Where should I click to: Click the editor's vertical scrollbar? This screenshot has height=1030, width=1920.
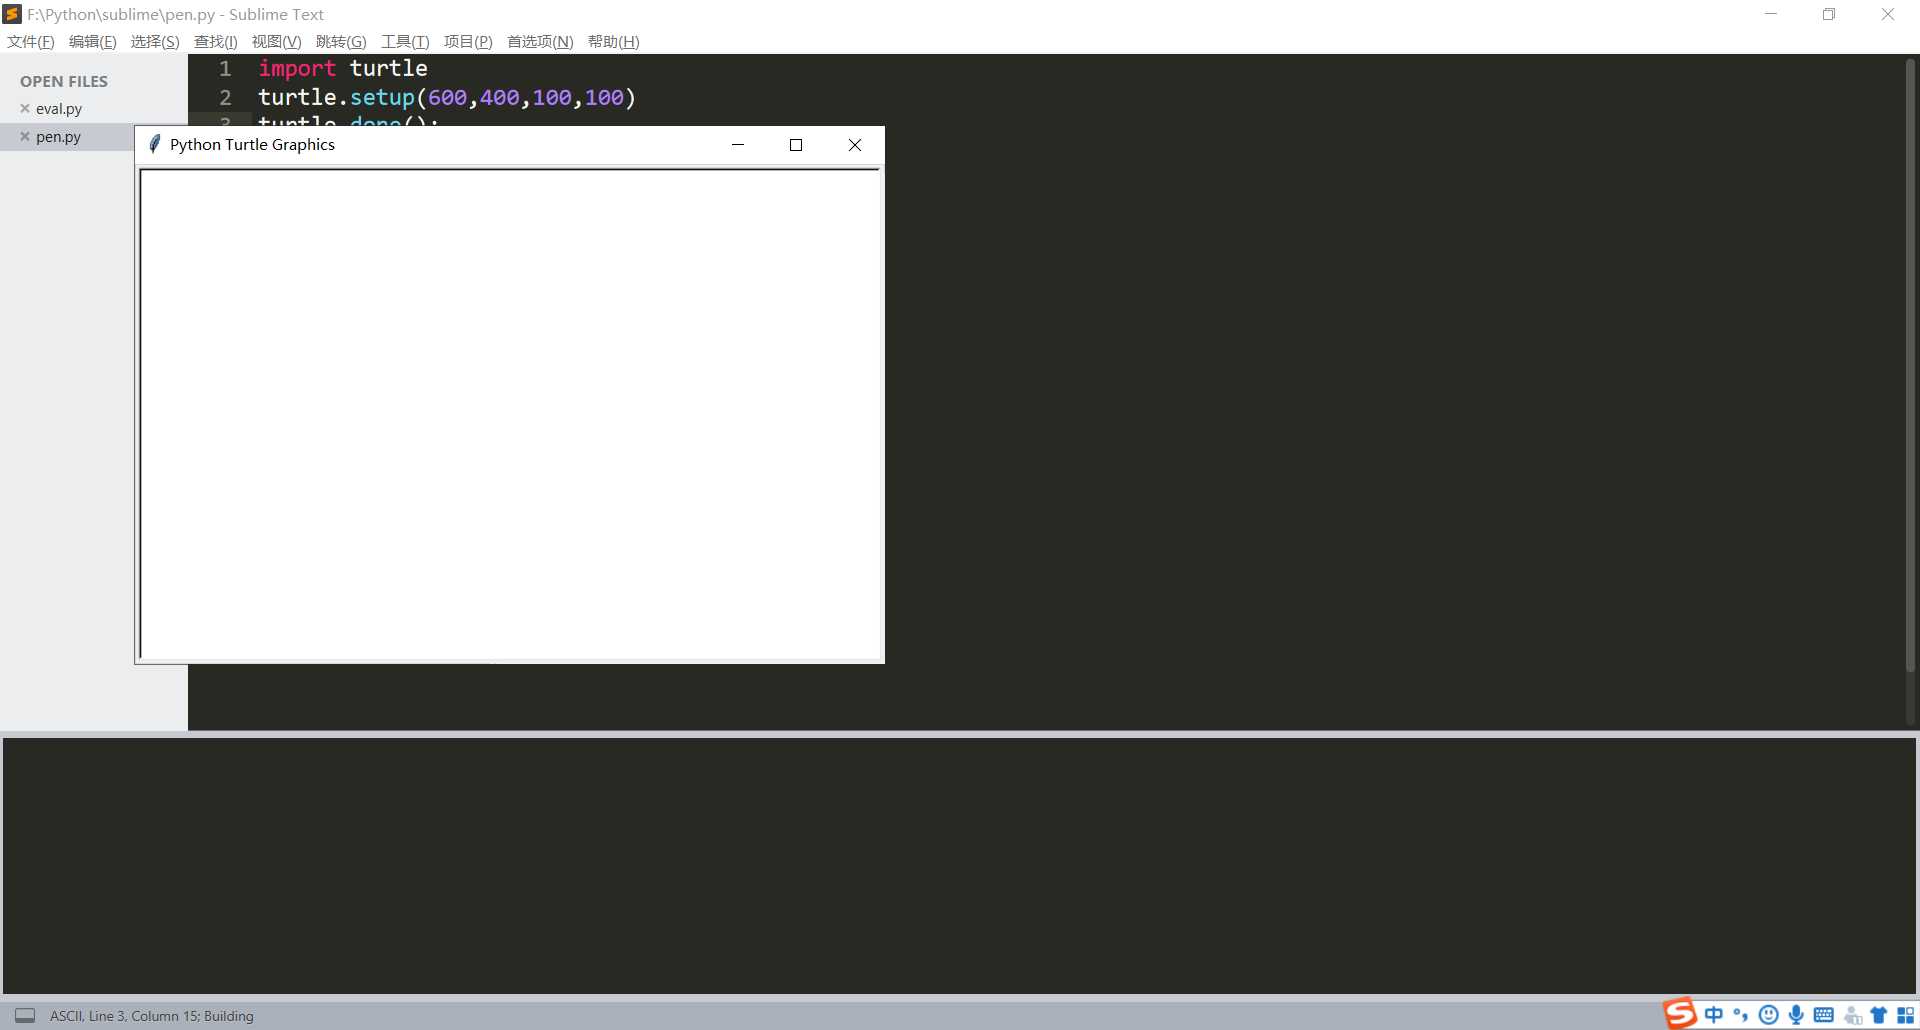point(1910,365)
